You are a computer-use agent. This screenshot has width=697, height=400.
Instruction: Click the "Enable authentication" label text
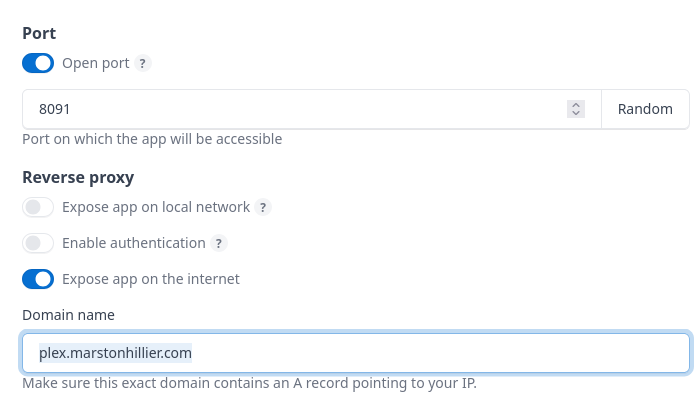click(134, 243)
